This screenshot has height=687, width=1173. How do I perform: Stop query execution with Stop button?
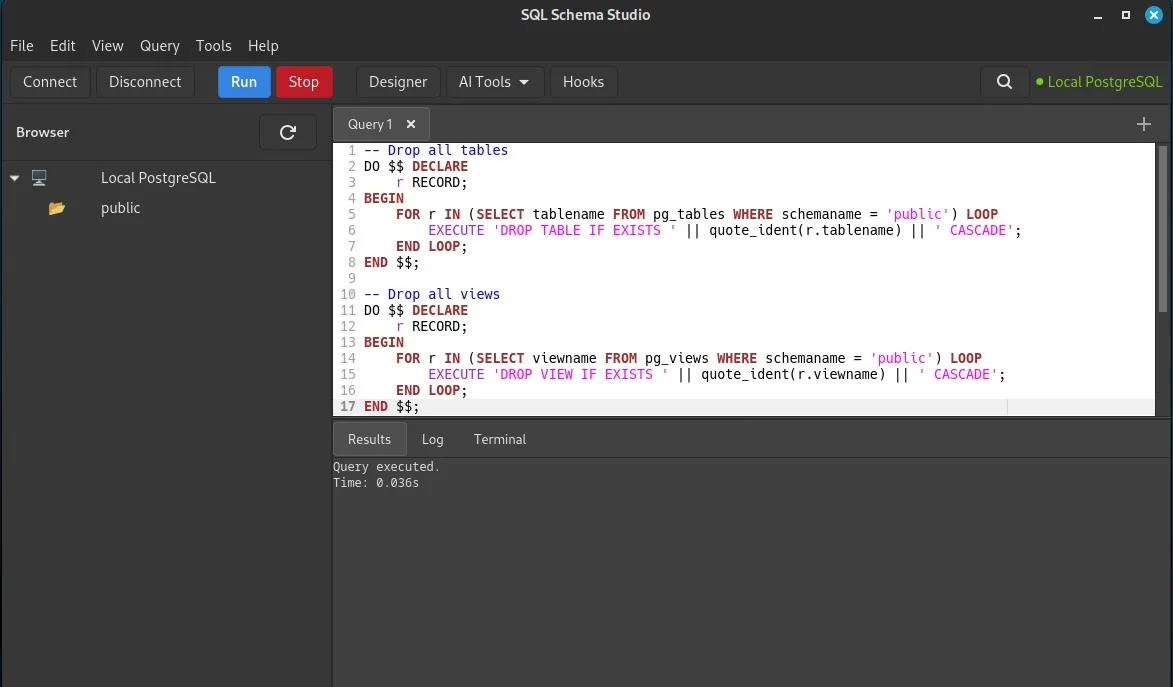[x=304, y=82]
